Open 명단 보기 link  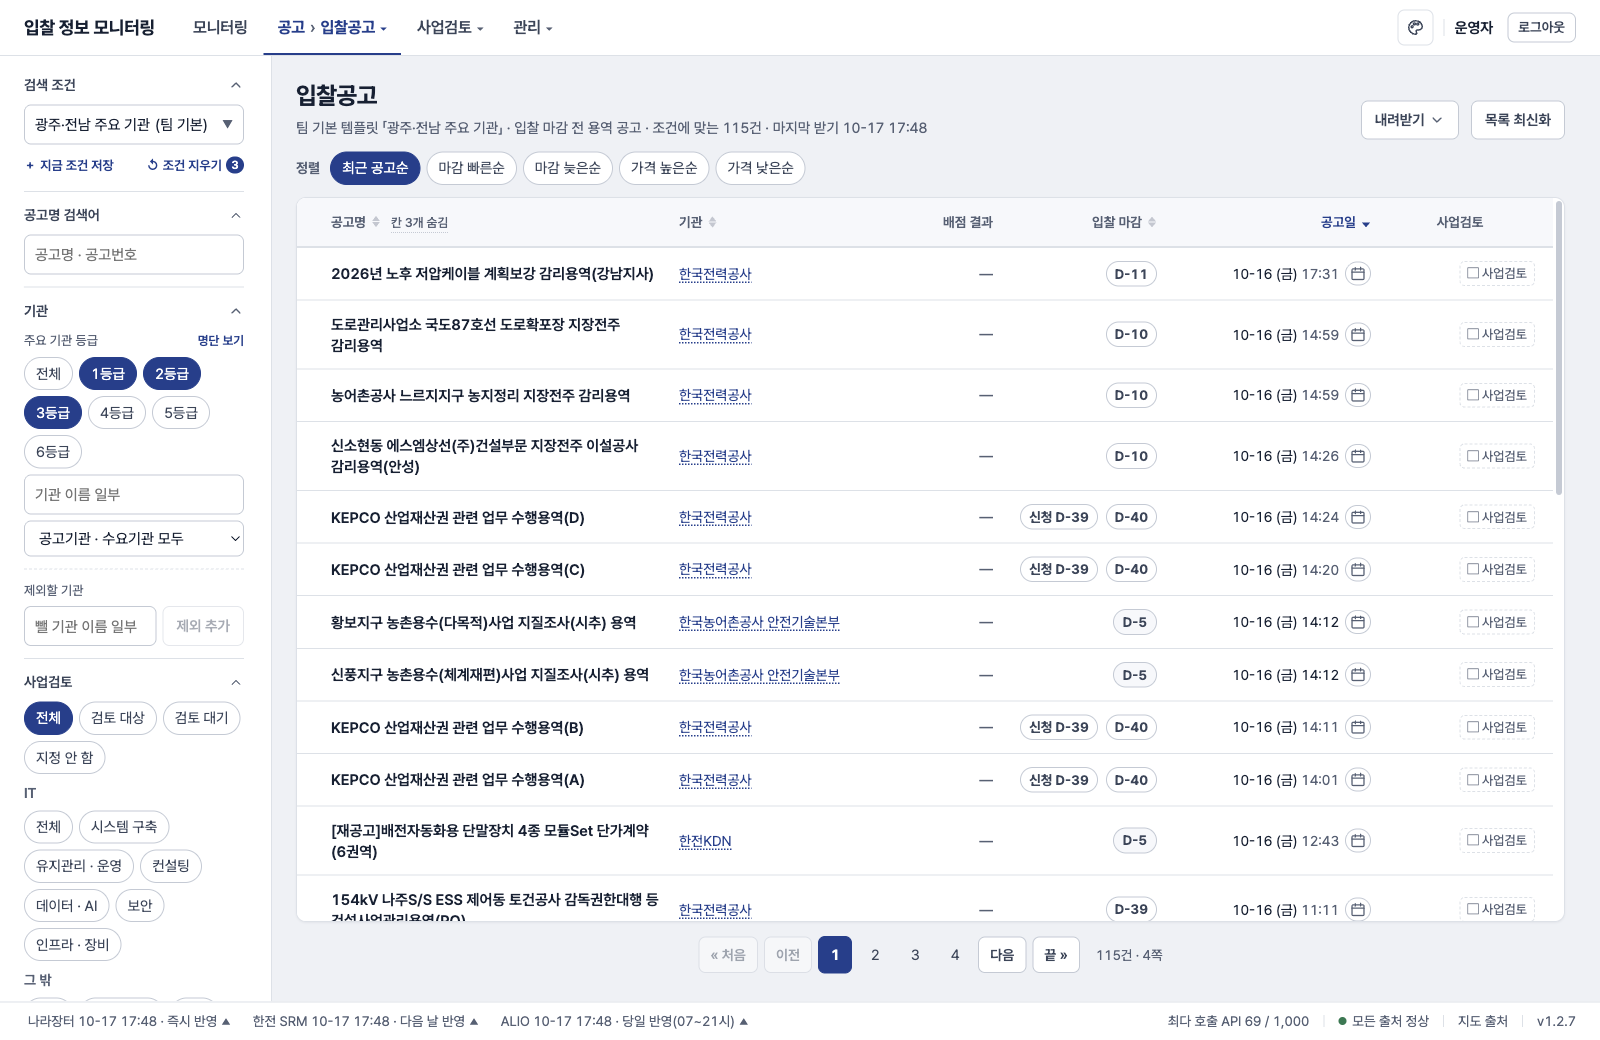221,341
